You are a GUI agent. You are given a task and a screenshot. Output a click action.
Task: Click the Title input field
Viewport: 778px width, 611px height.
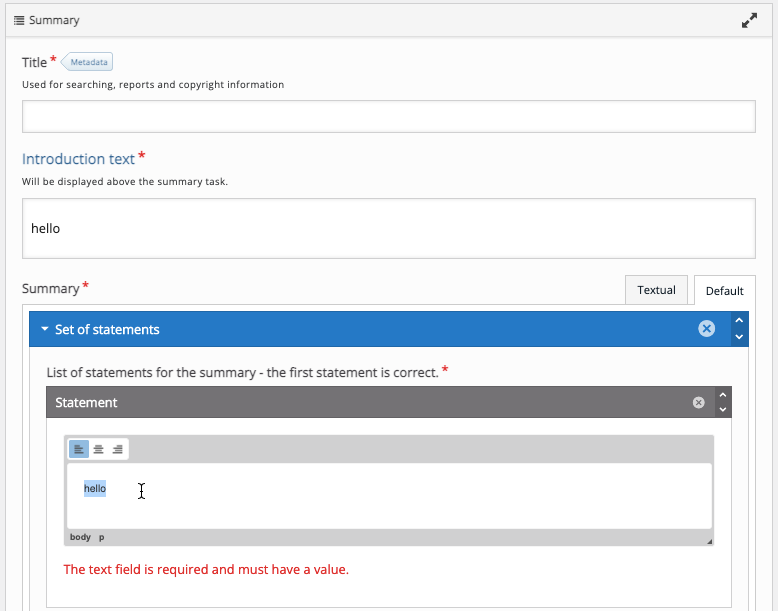(x=389, y=117)
